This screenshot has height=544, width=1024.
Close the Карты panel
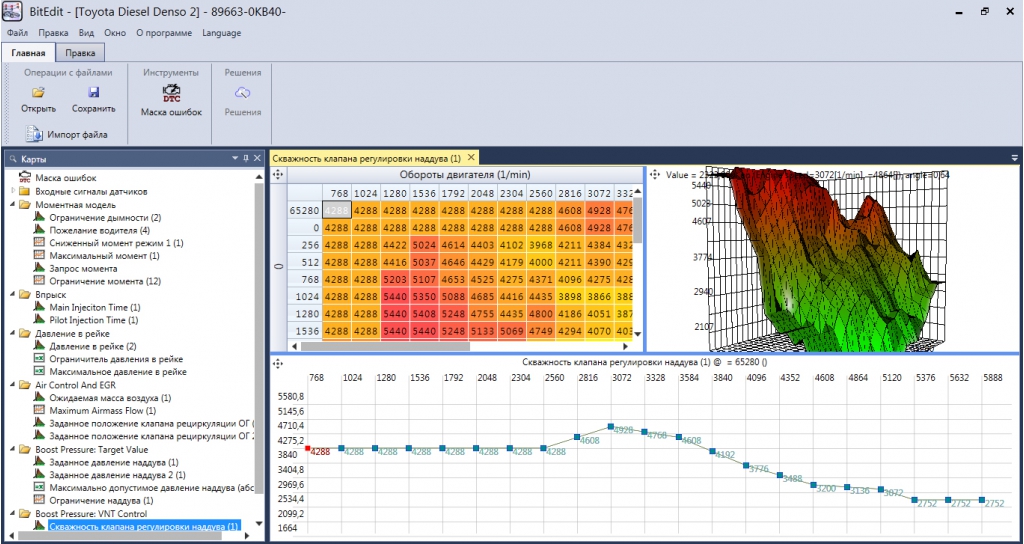click(256, 158)
